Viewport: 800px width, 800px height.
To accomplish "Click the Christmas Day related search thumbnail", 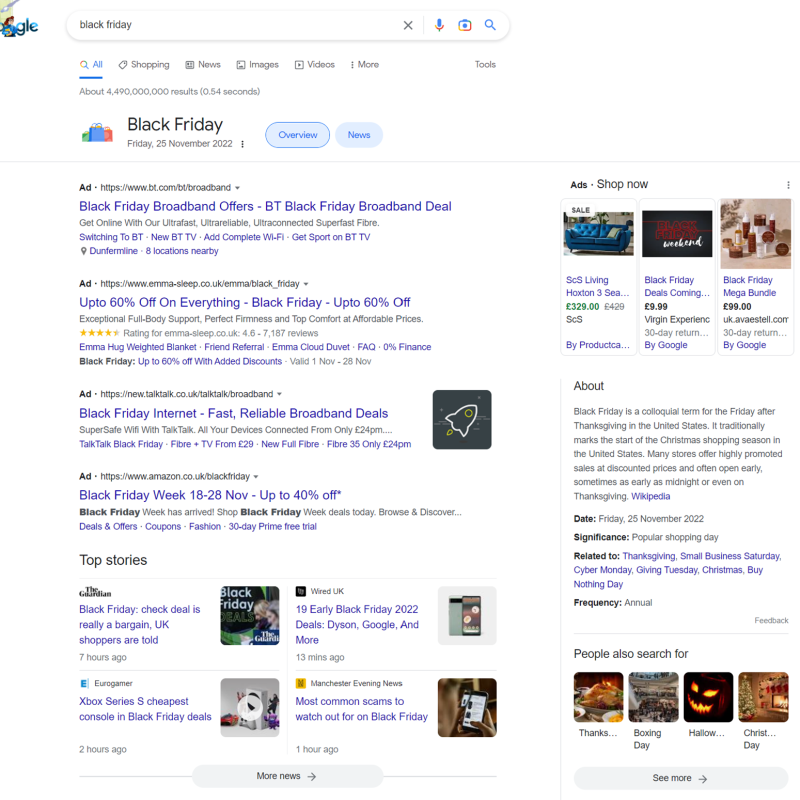I will click(763, 697).
